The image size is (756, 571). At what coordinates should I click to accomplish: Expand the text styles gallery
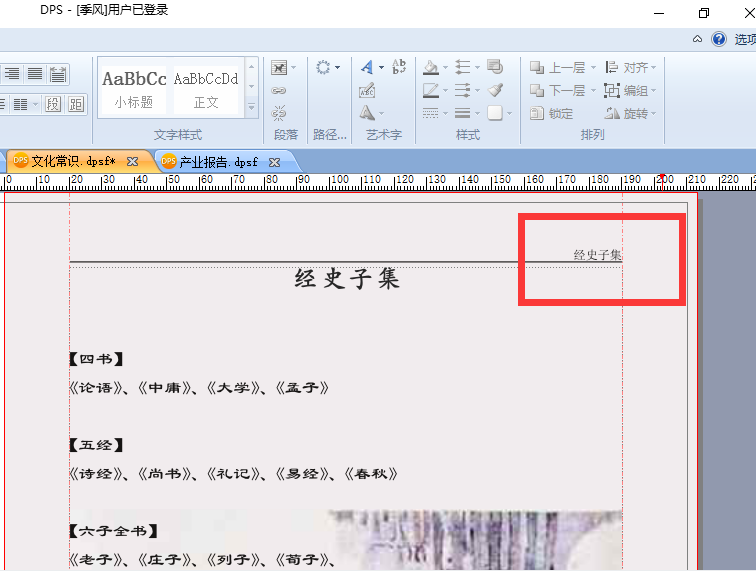pyautogui.click(x=252, y=107)
